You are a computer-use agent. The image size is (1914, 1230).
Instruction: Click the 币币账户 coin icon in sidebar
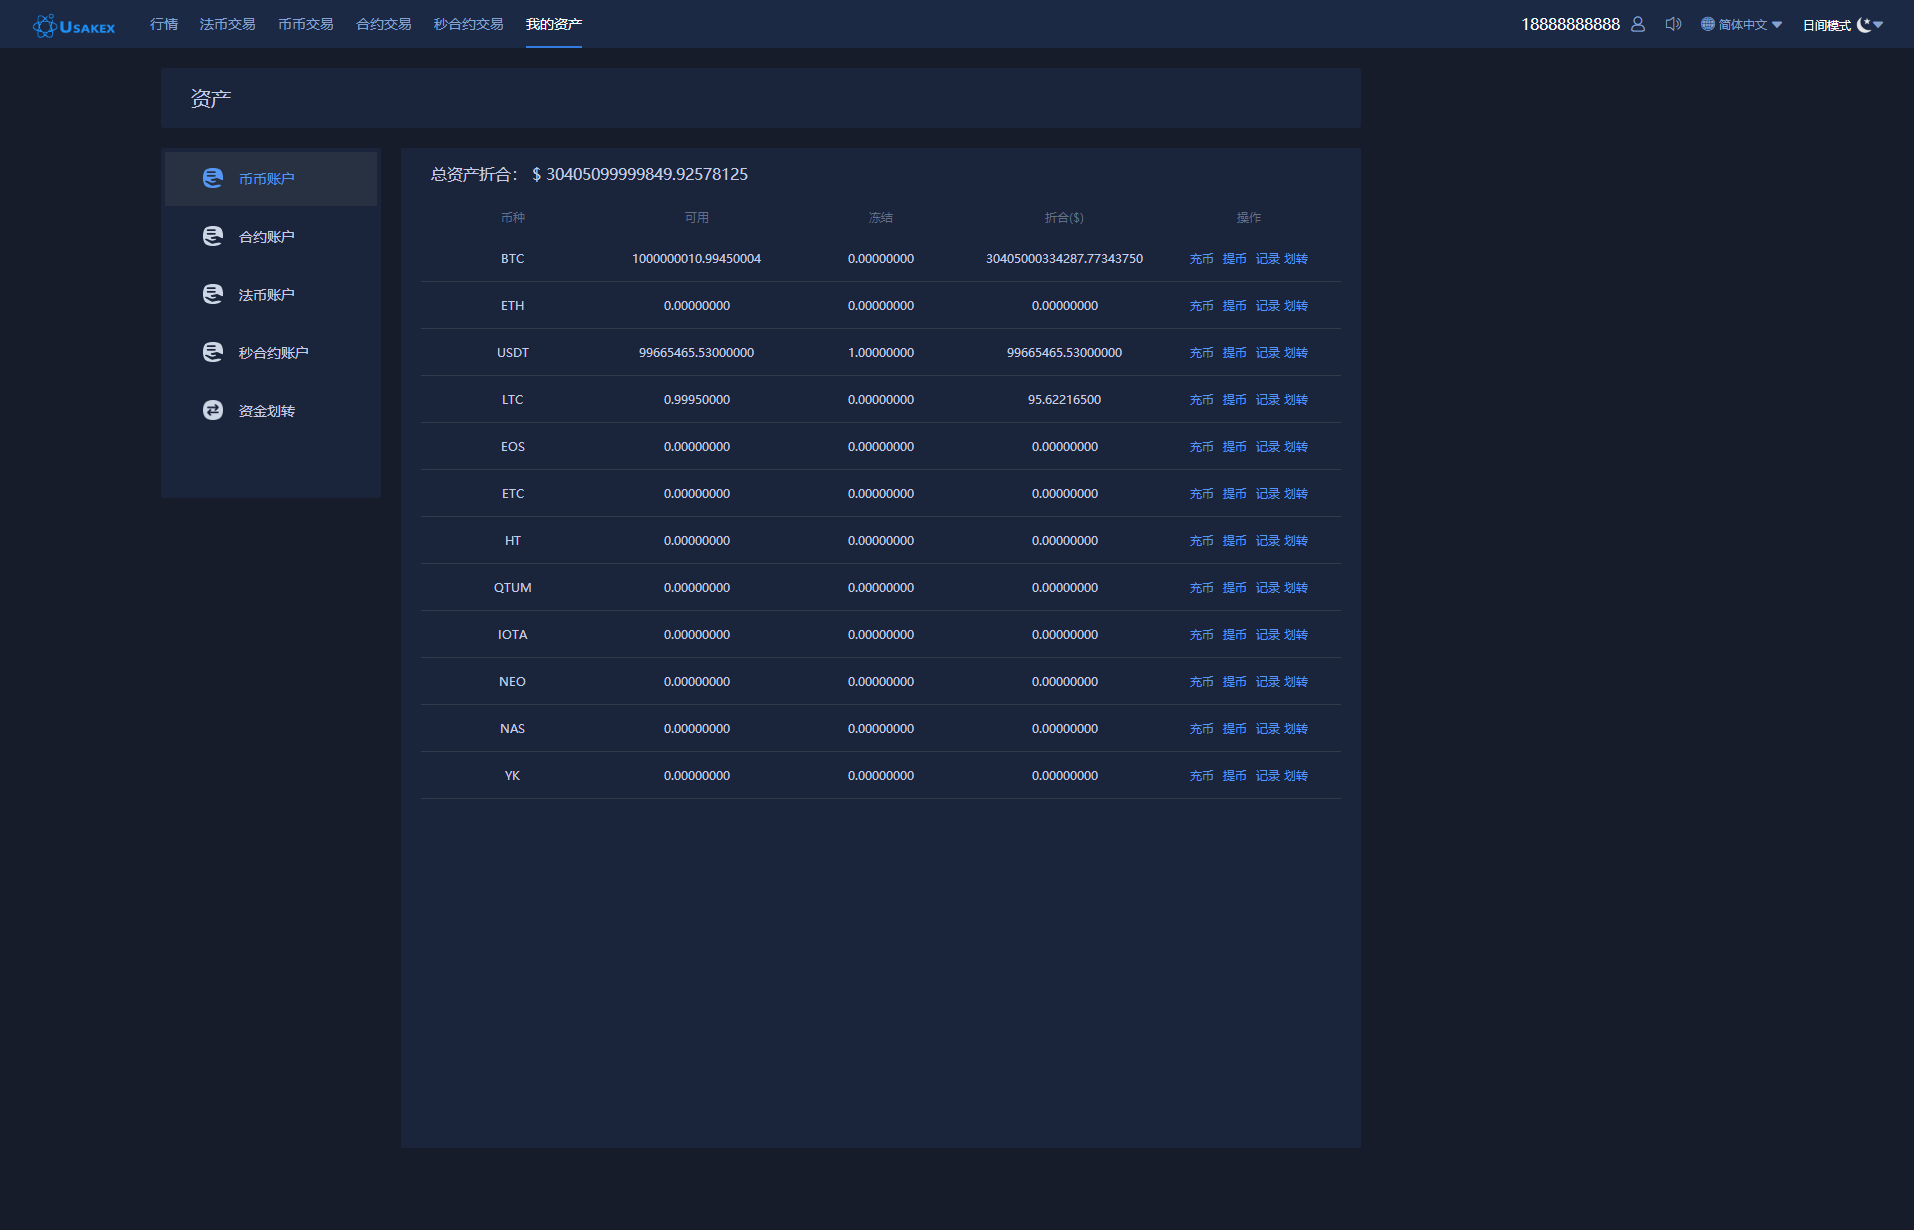coord(213,178)
